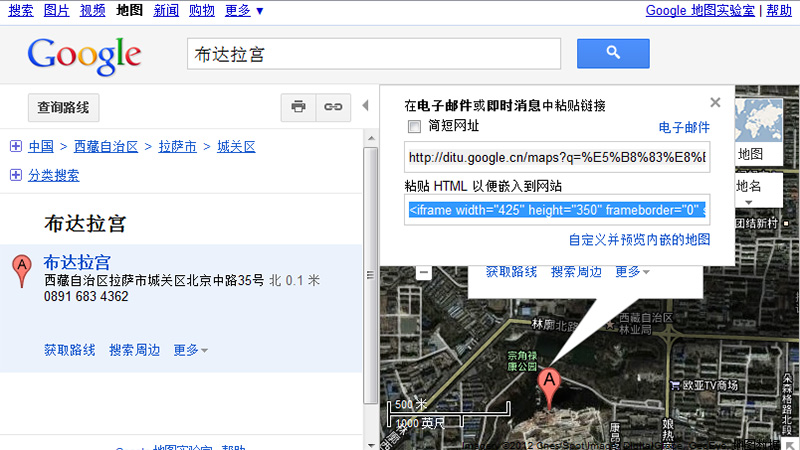Click 宗角禄康公园 label on map

(521, 361)
